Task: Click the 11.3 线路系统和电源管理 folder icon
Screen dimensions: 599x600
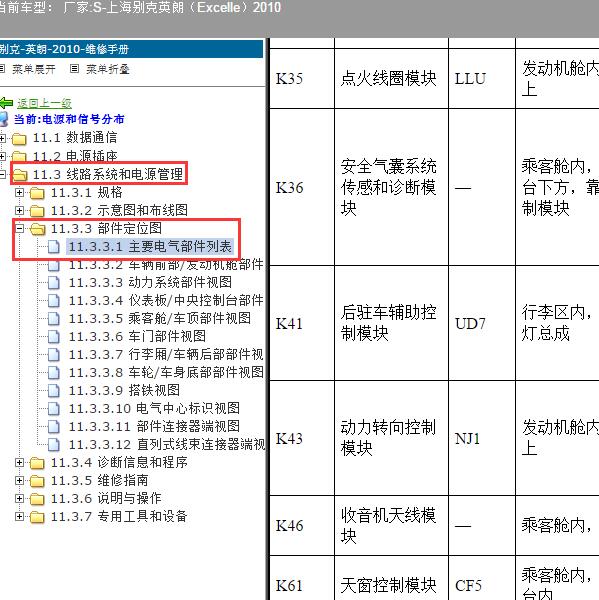Action: (20, 175)
